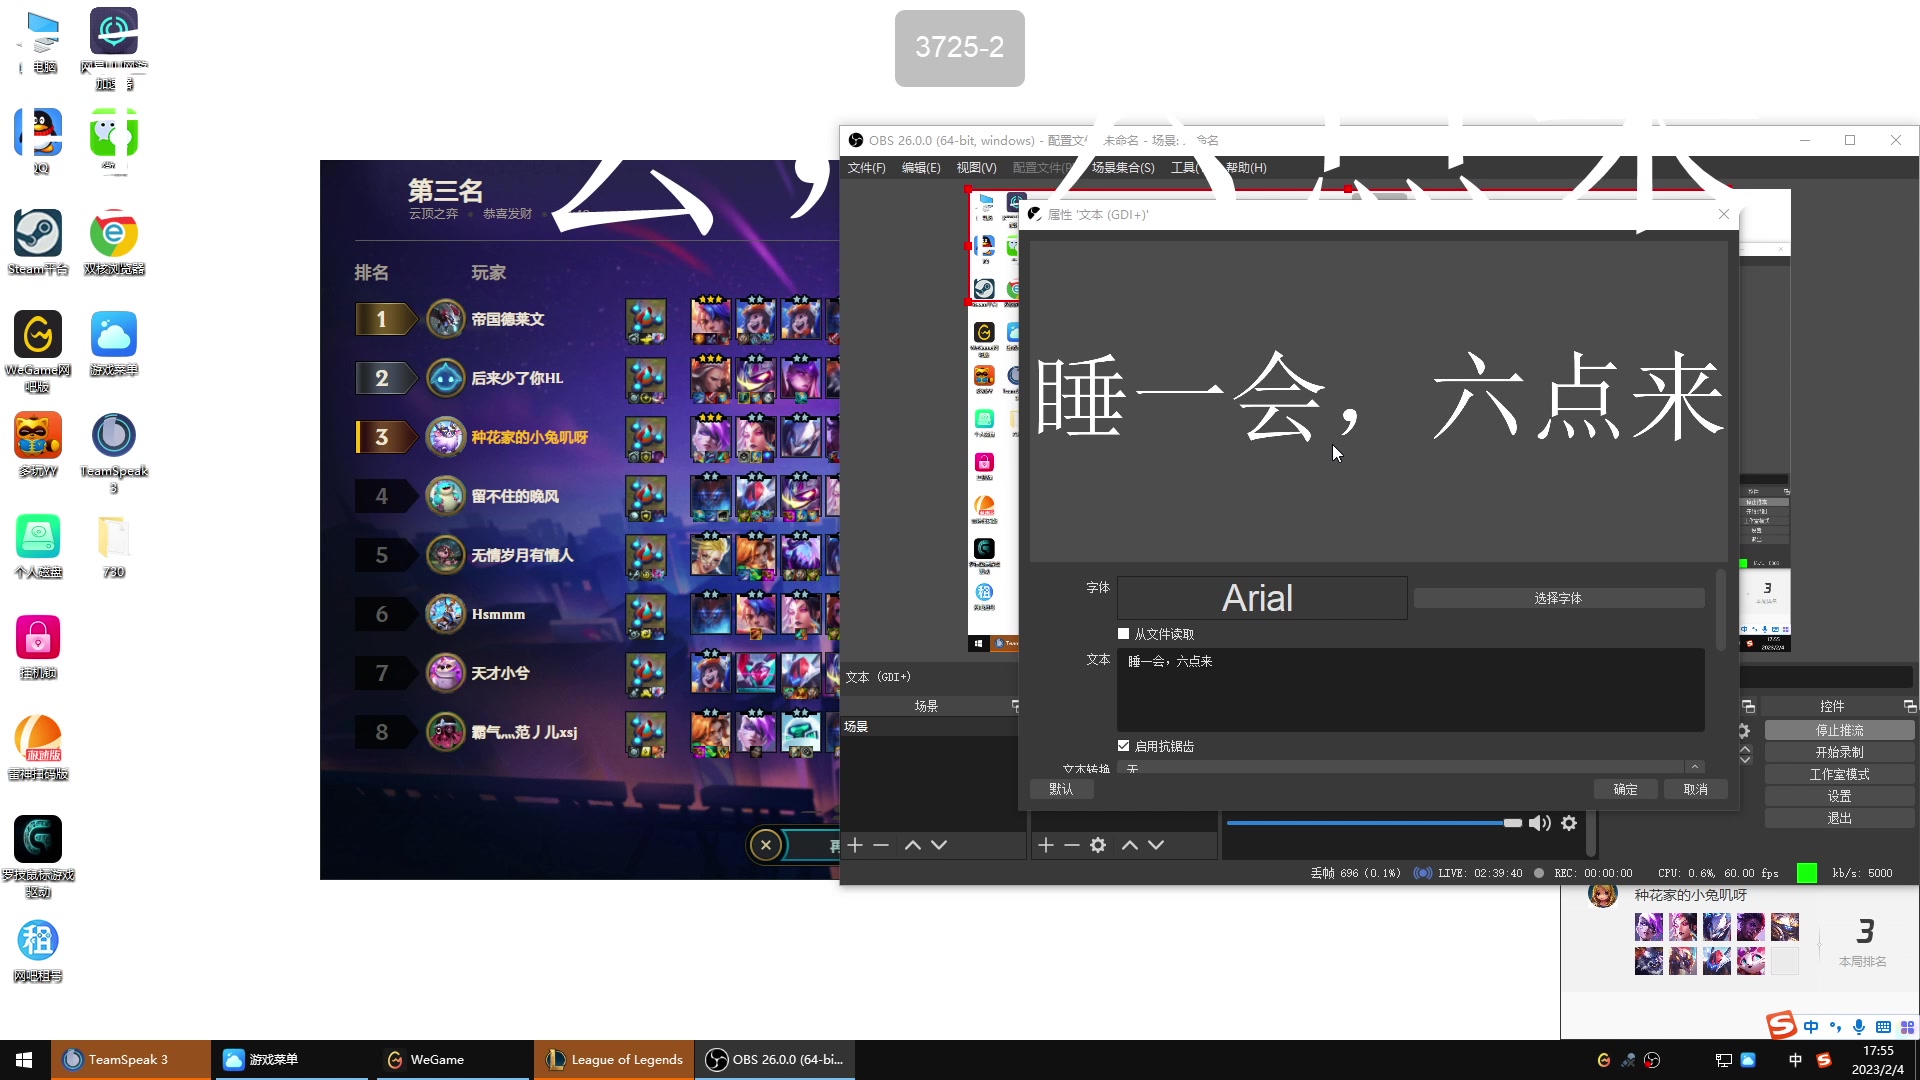Expand the 文本转换 dropdown
The image size is (1920, 1080).
click(x=1694, y=767)
